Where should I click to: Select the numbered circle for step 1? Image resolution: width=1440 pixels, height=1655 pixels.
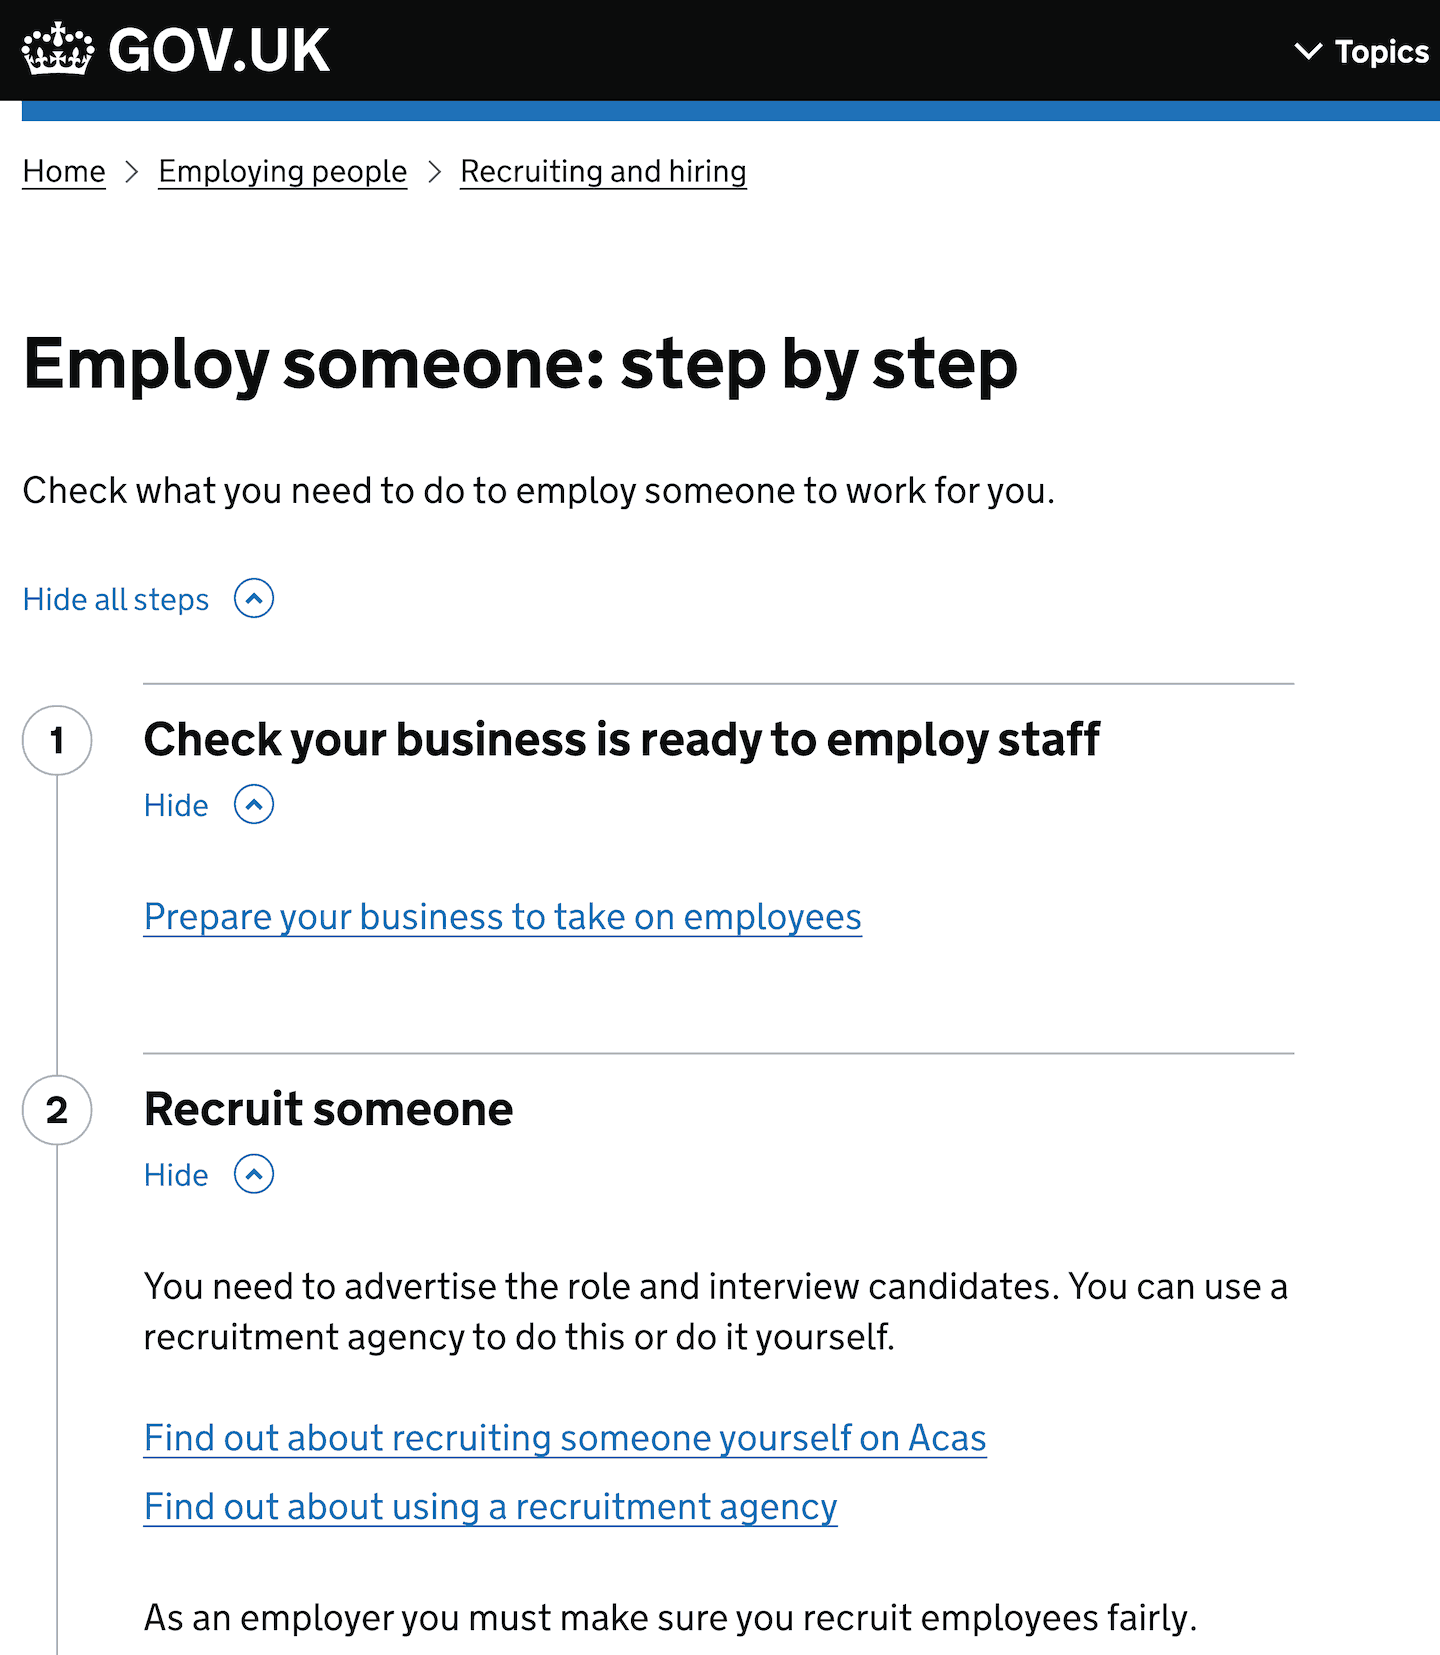pyautogui.click(x=57, y=740)
